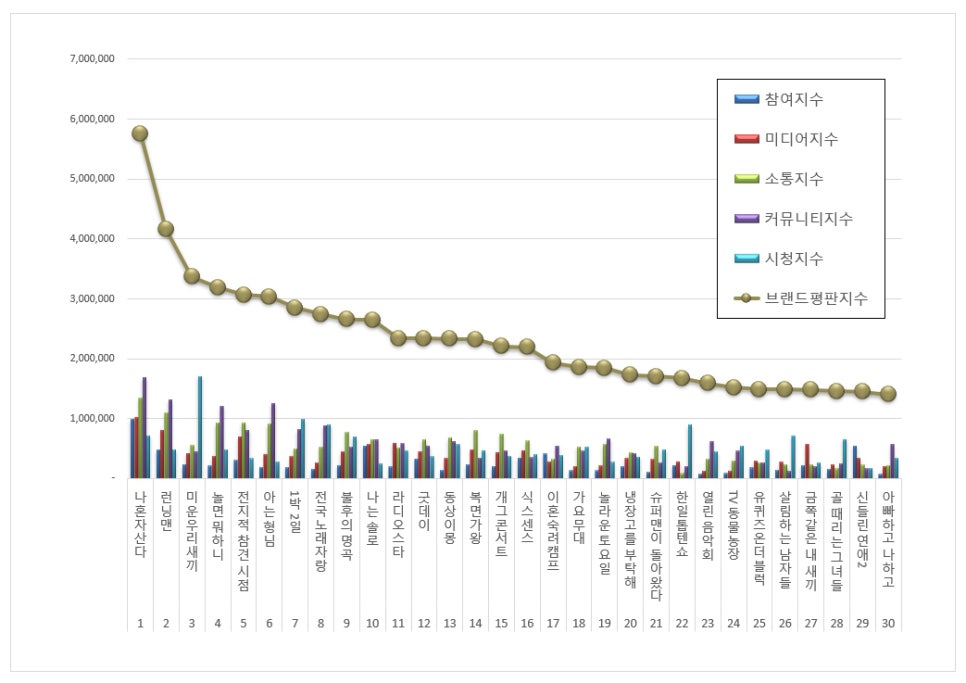Click the 1,000,000 y-axis value
966x683 pixels.
pyautogui.click(x=92, y=418)
